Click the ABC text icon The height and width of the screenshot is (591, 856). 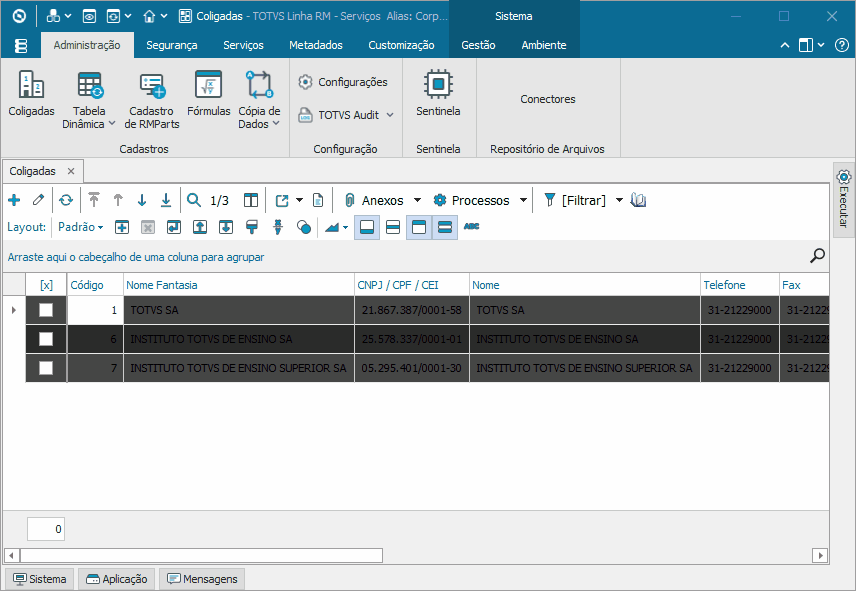point(471,226)
